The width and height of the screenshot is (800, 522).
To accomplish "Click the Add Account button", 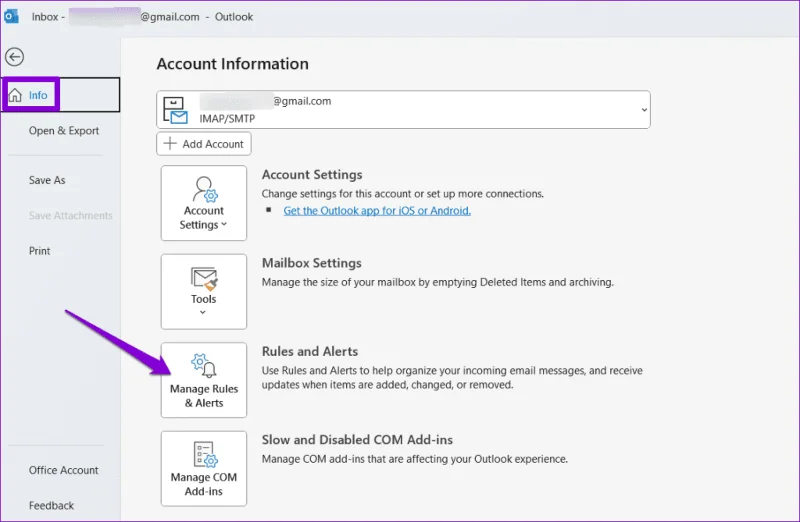I will pos(204,143).
